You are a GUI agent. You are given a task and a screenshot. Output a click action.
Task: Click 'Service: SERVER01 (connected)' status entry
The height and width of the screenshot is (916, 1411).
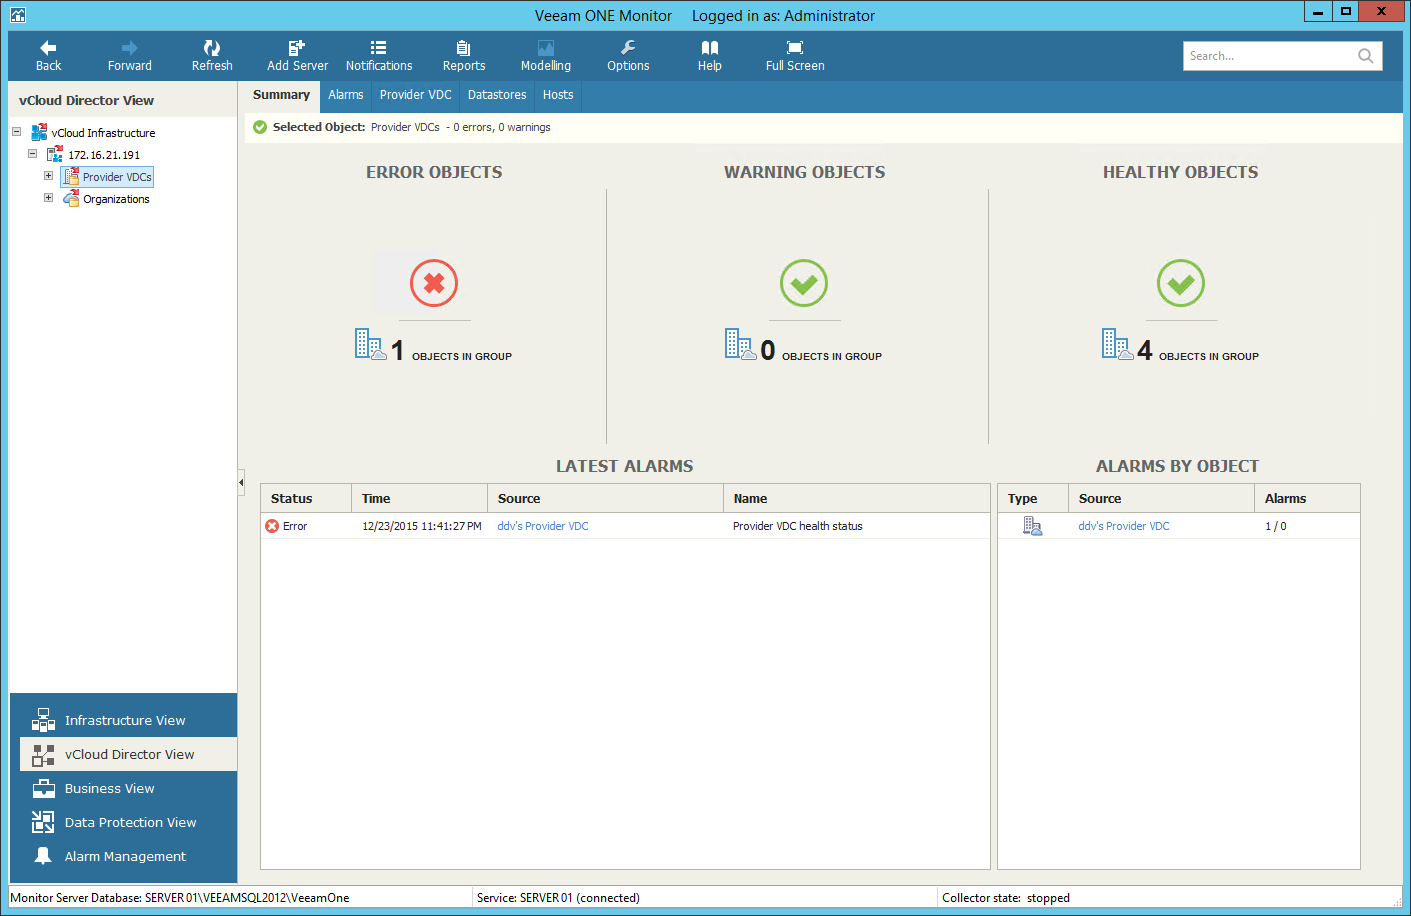tap(558, 898)
